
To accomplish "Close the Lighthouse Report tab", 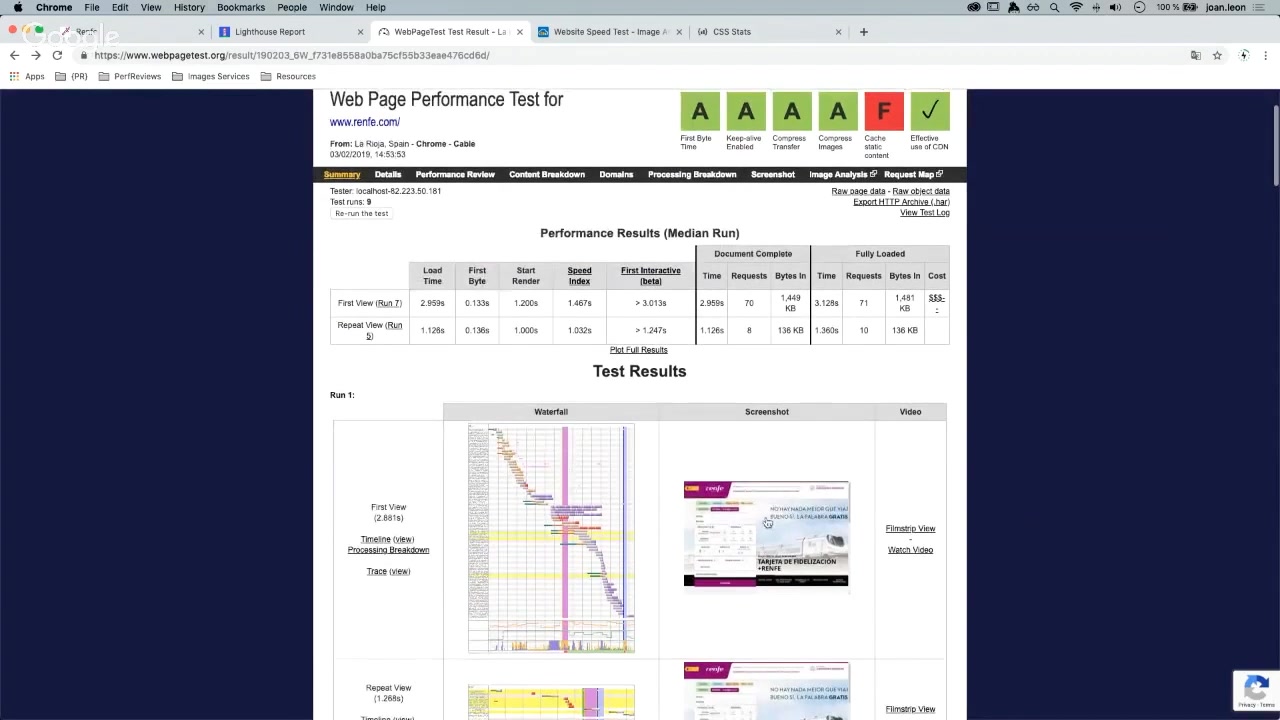I will (360, 32).
